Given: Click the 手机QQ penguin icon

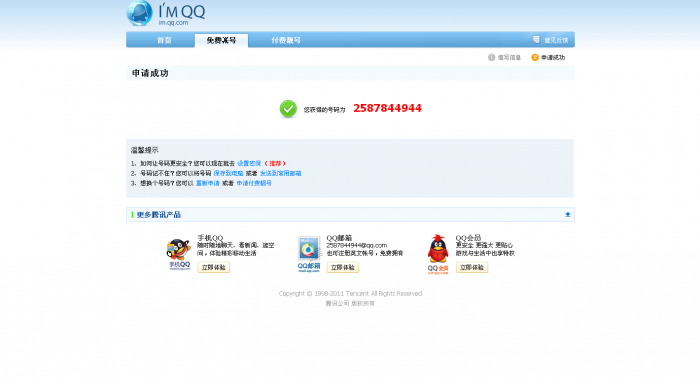Looking at the screenshot, I should click(179, 254).
